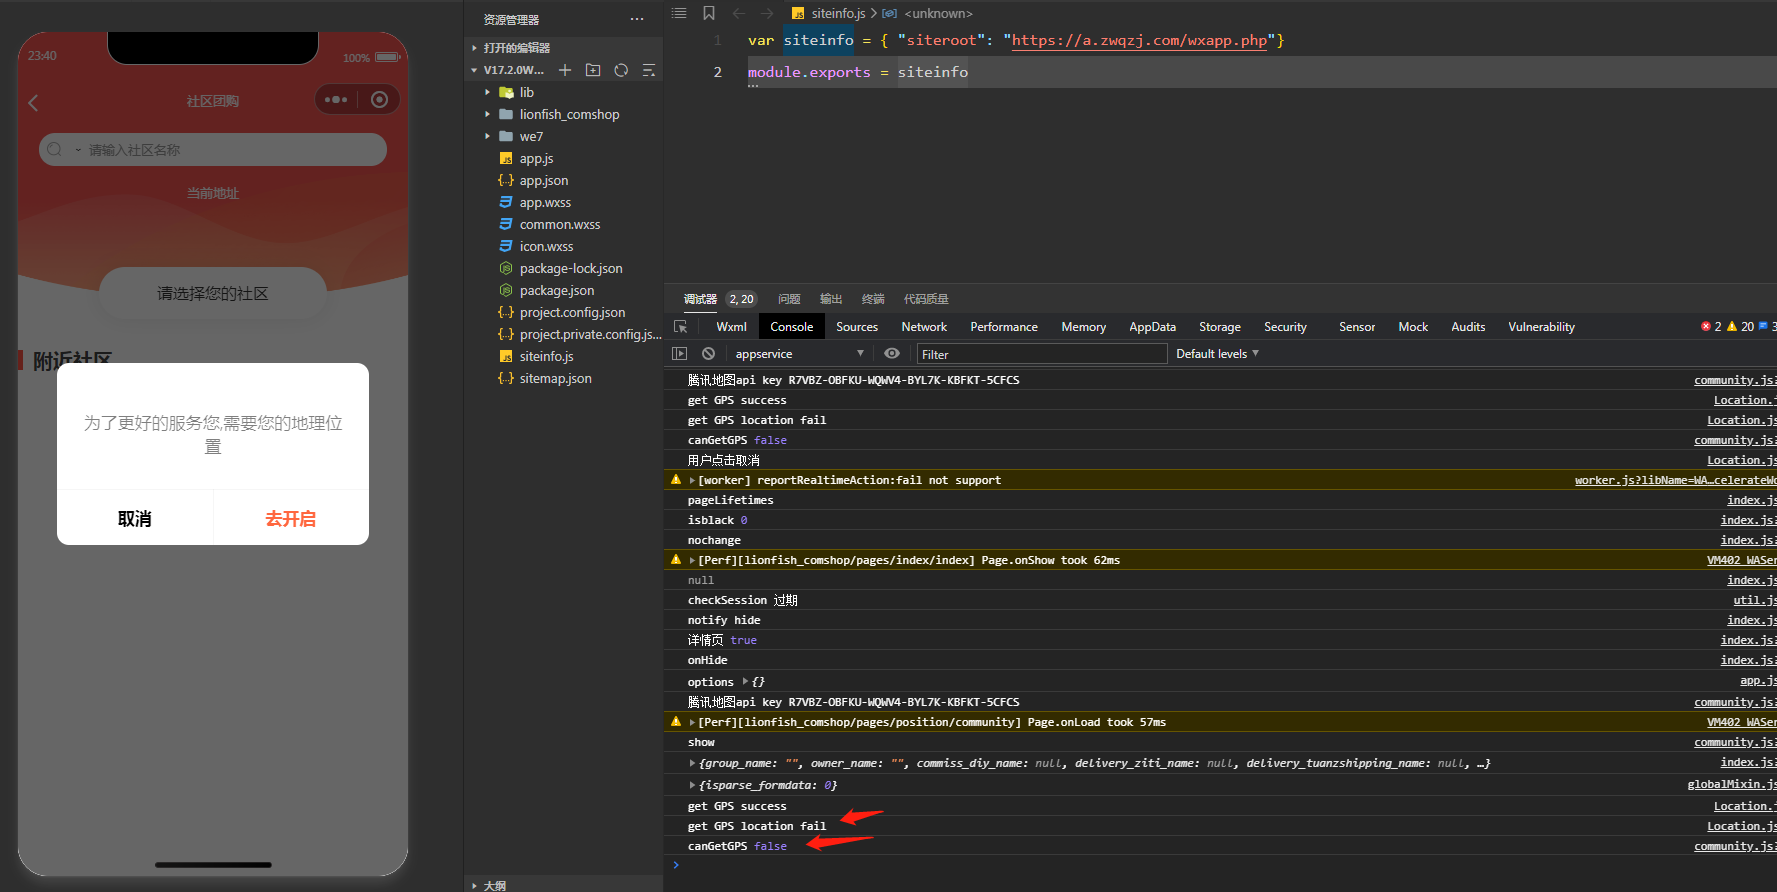Toggle the live expression eye icon
Viewport: 1777px width, 892px height.
coord(892,354)
